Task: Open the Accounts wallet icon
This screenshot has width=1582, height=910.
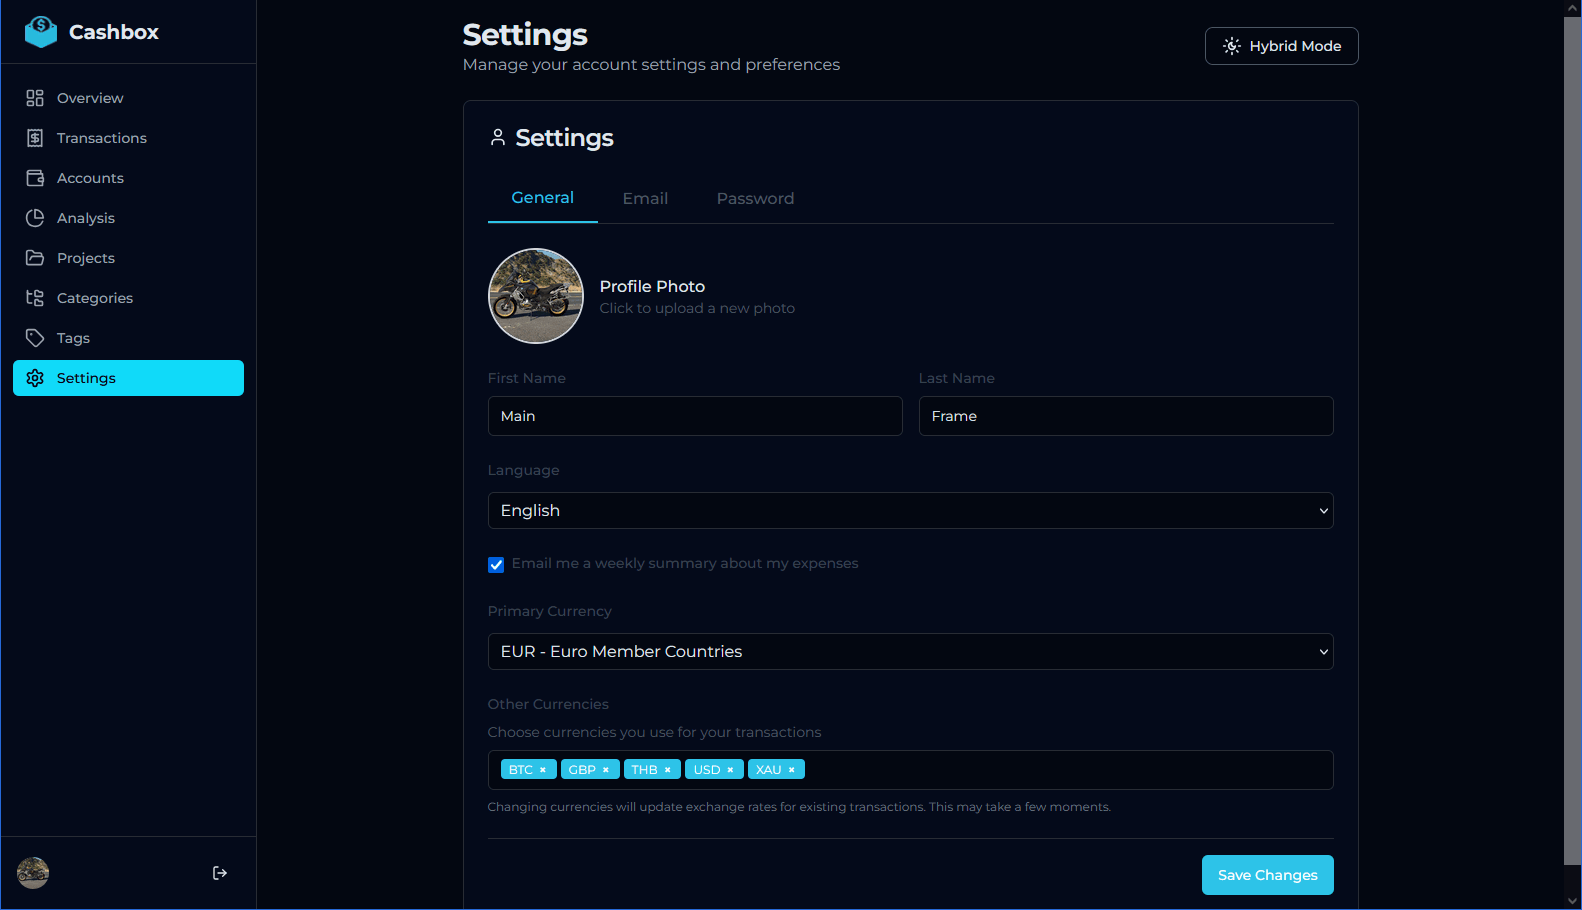Action: pyautogui.click(x=35, y=178)
